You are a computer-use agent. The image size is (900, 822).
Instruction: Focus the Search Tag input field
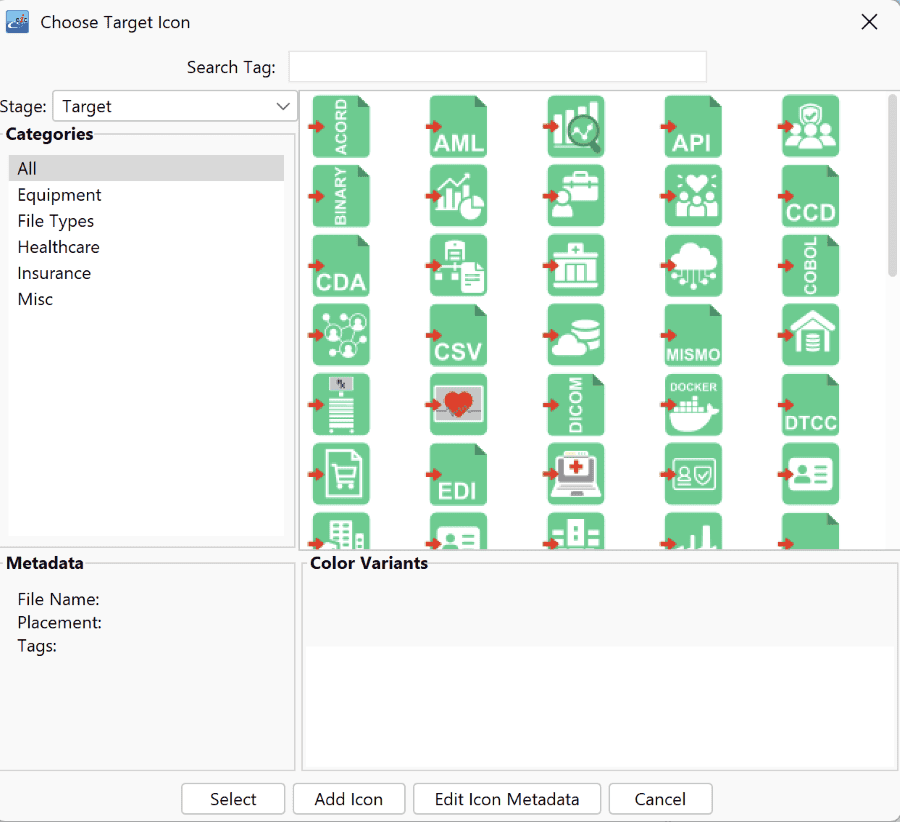coord(498,67)
